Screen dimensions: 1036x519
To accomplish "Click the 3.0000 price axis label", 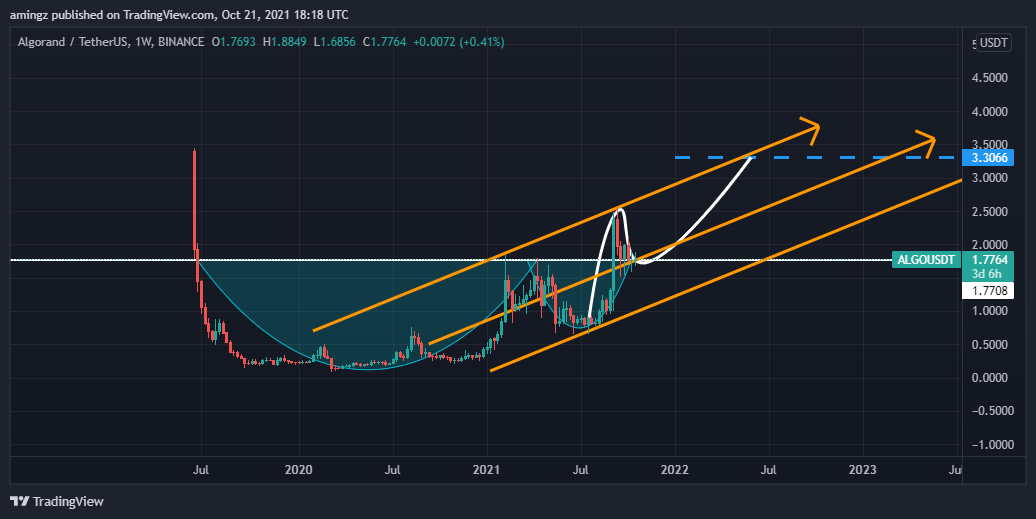I will [990, 178].
